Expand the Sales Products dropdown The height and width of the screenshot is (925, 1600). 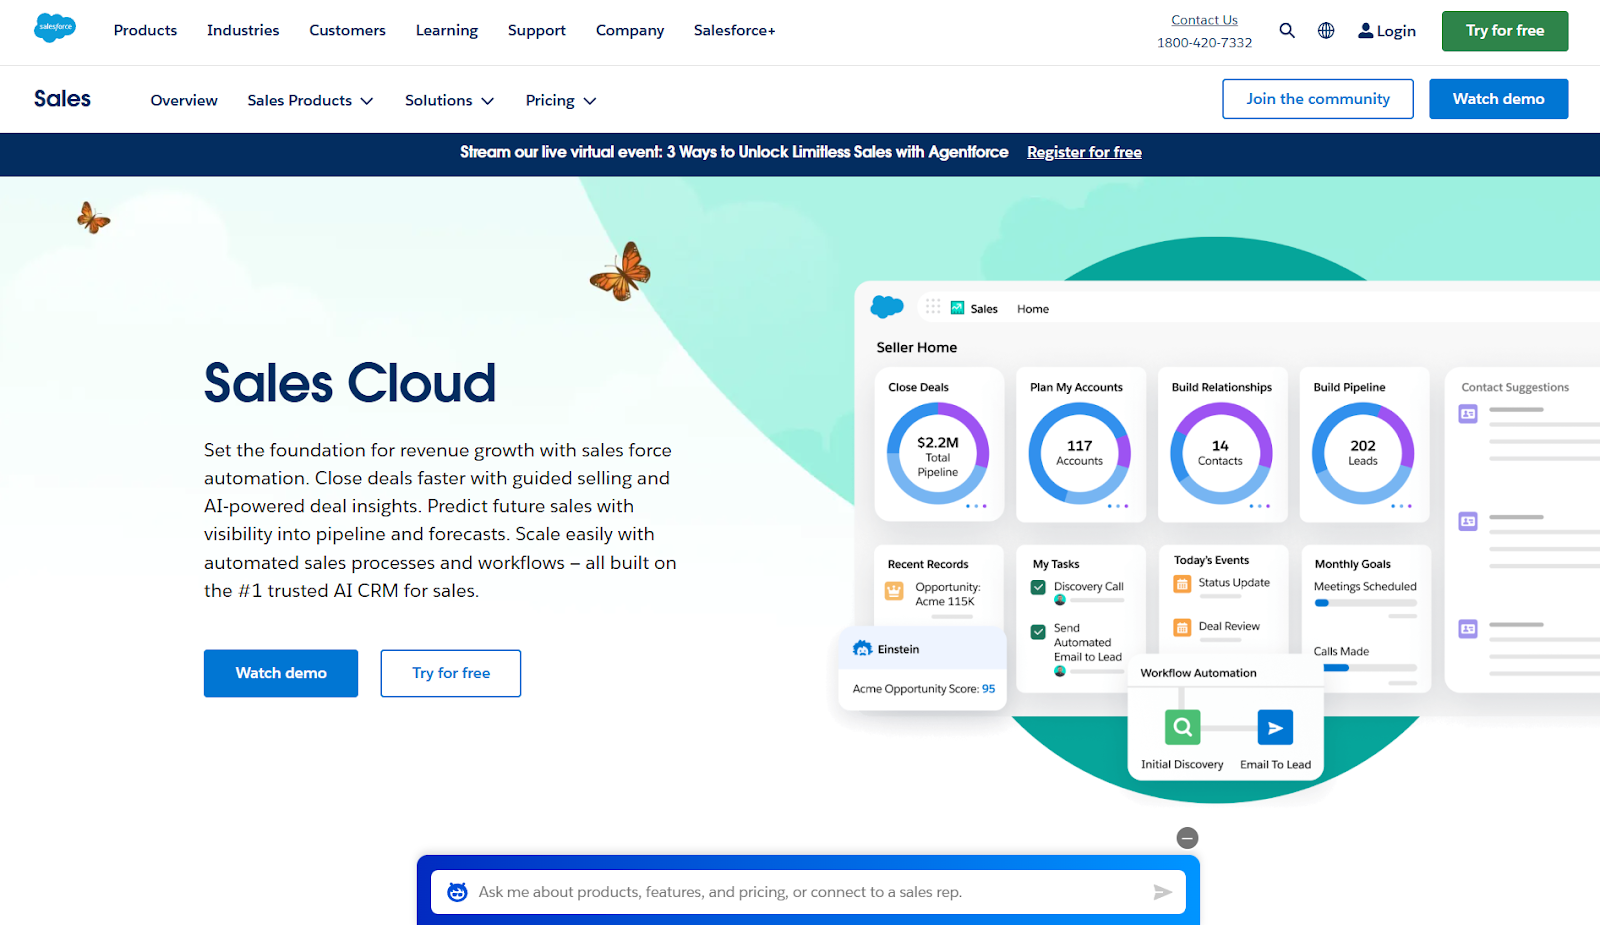tap(310, 101)
